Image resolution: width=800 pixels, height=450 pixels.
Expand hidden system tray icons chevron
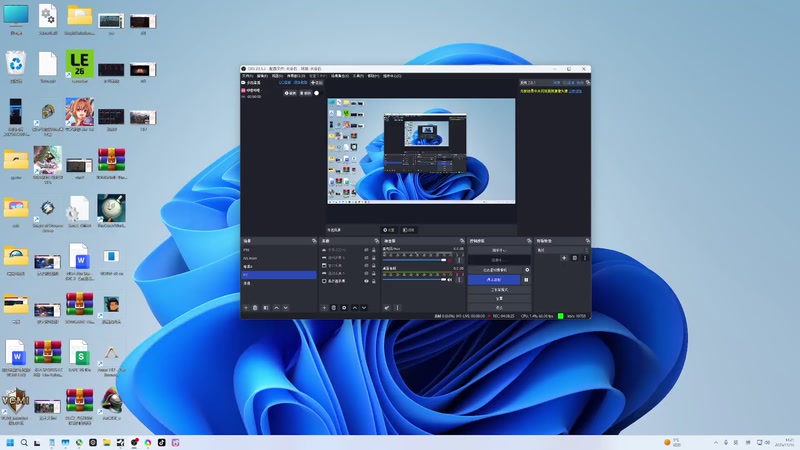(x=715, y=442)
